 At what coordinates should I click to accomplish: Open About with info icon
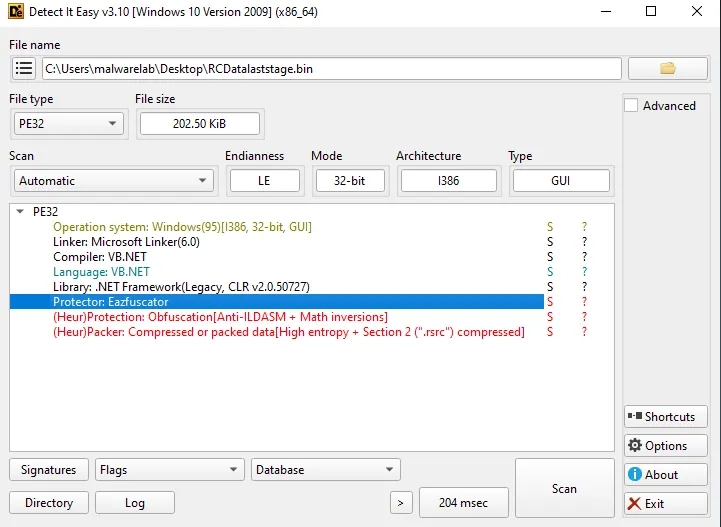click(665, 475)
